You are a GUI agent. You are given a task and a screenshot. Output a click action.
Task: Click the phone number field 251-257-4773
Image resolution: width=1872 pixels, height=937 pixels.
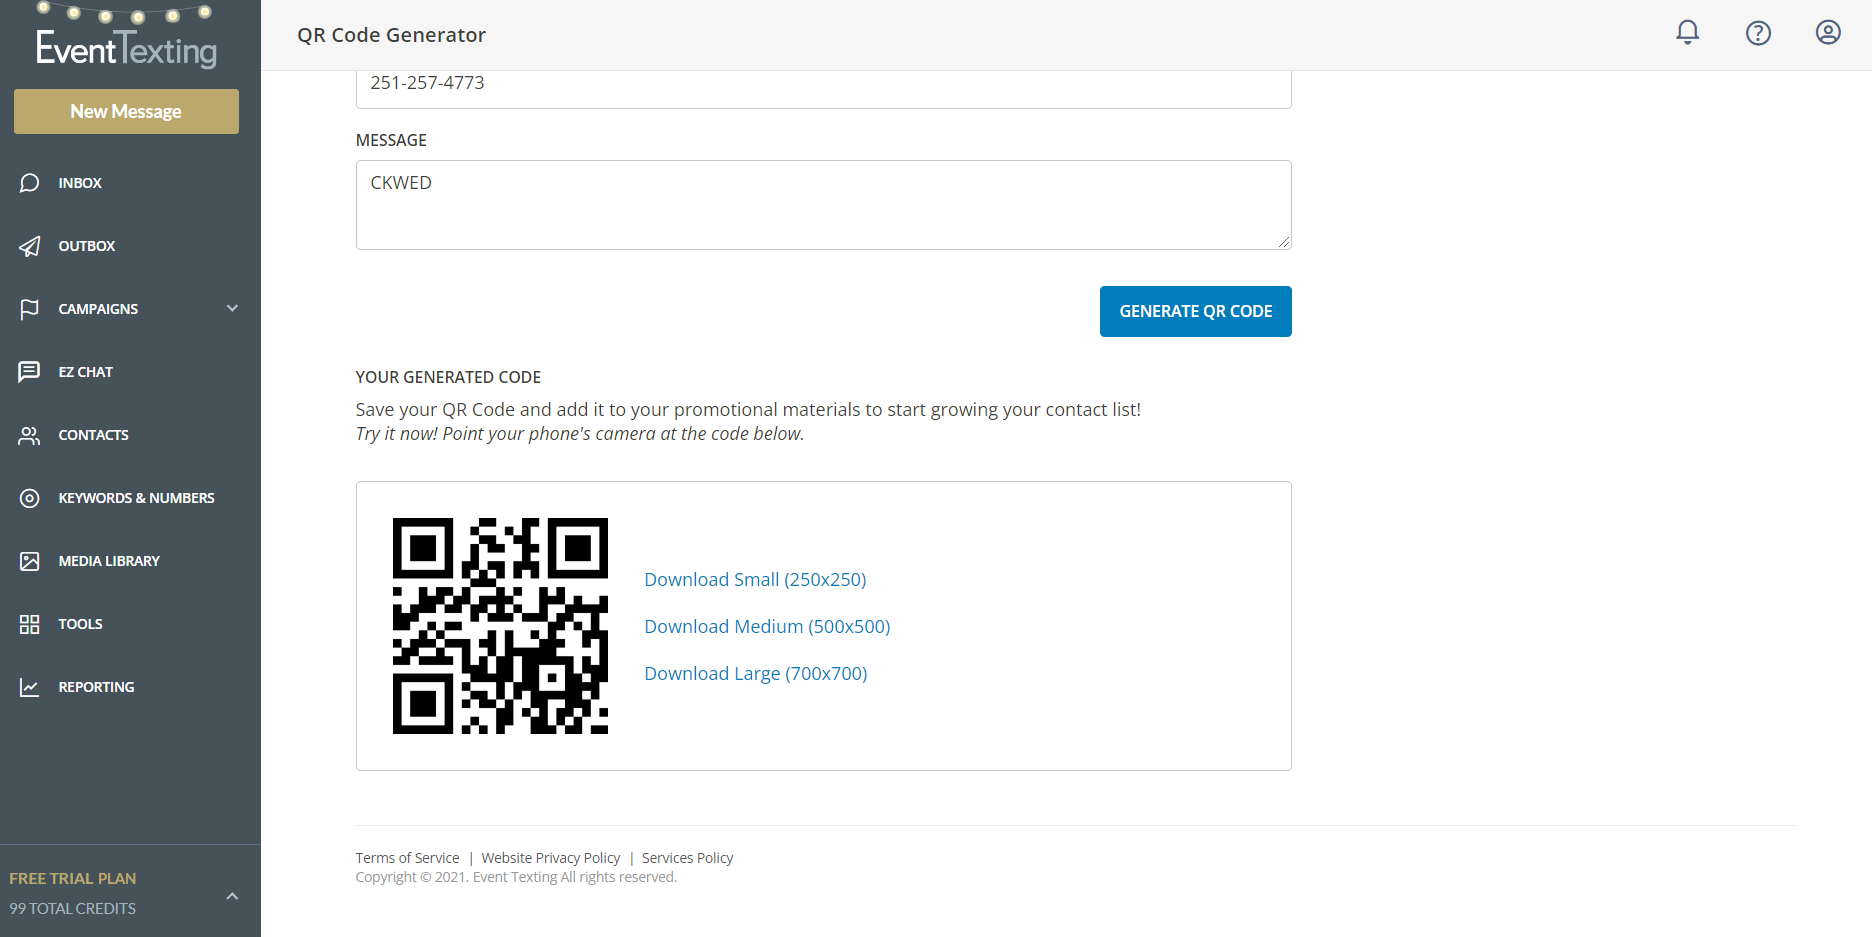point(824,88)
